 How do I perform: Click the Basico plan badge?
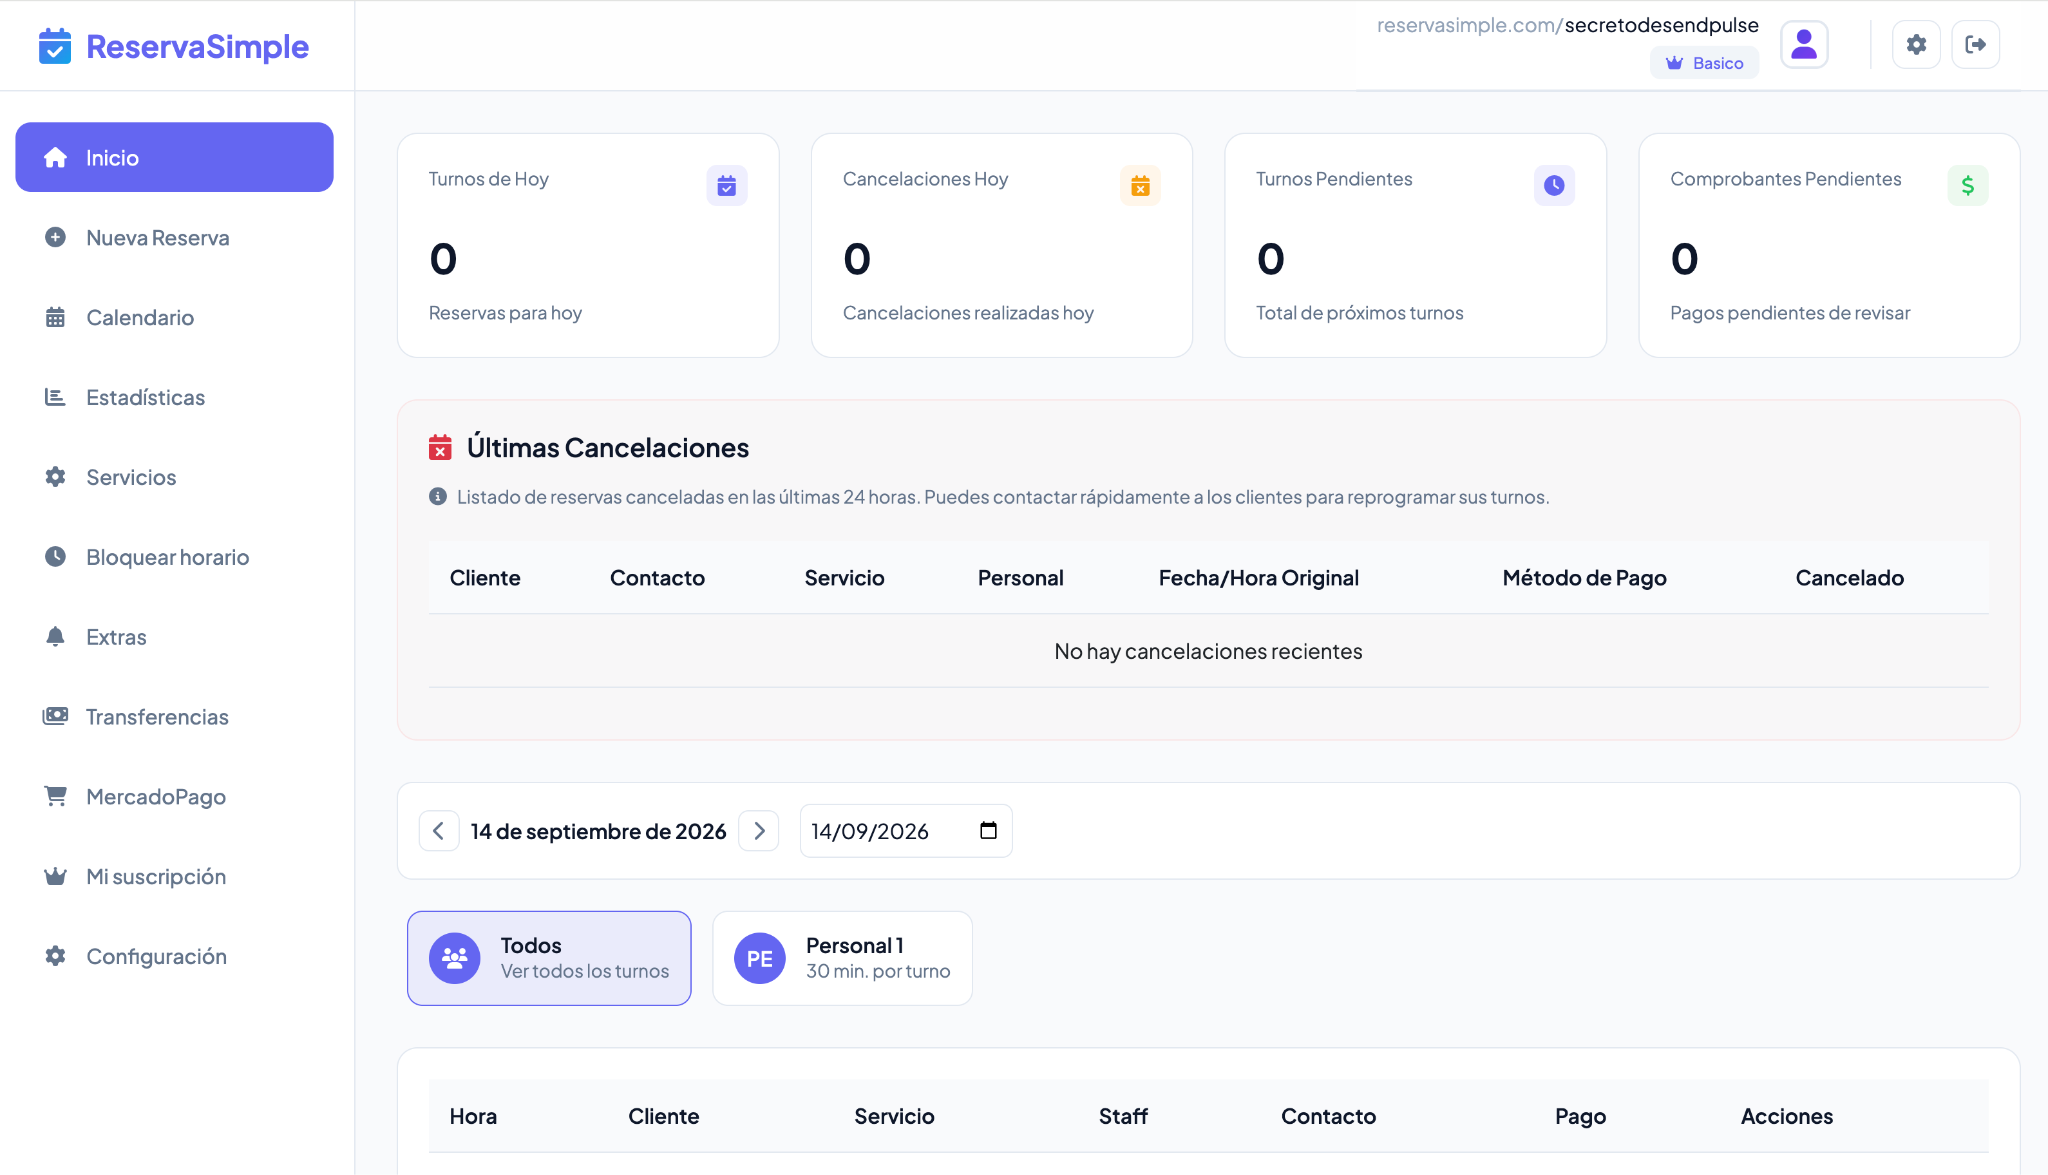[x=1704, y=63]
